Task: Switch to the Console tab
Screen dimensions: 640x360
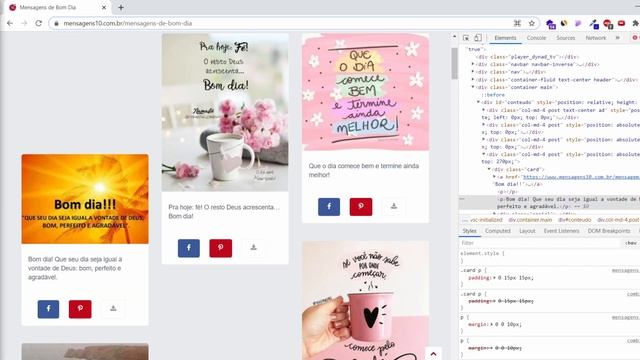Action: (x=536, y=38)
